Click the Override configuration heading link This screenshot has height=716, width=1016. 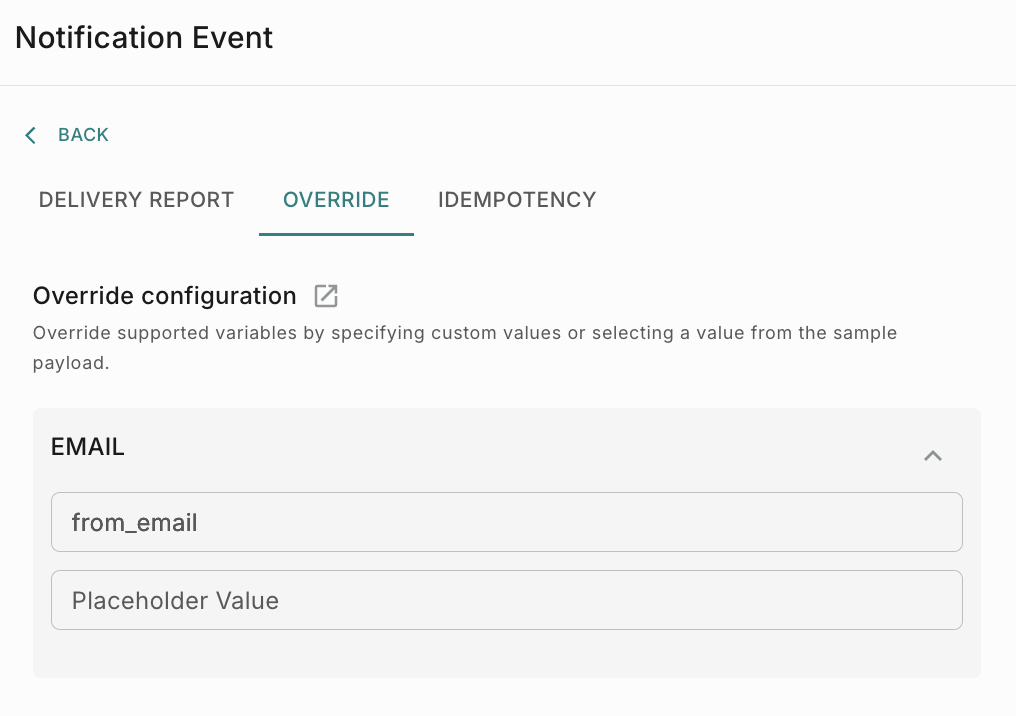click(163, 295)
